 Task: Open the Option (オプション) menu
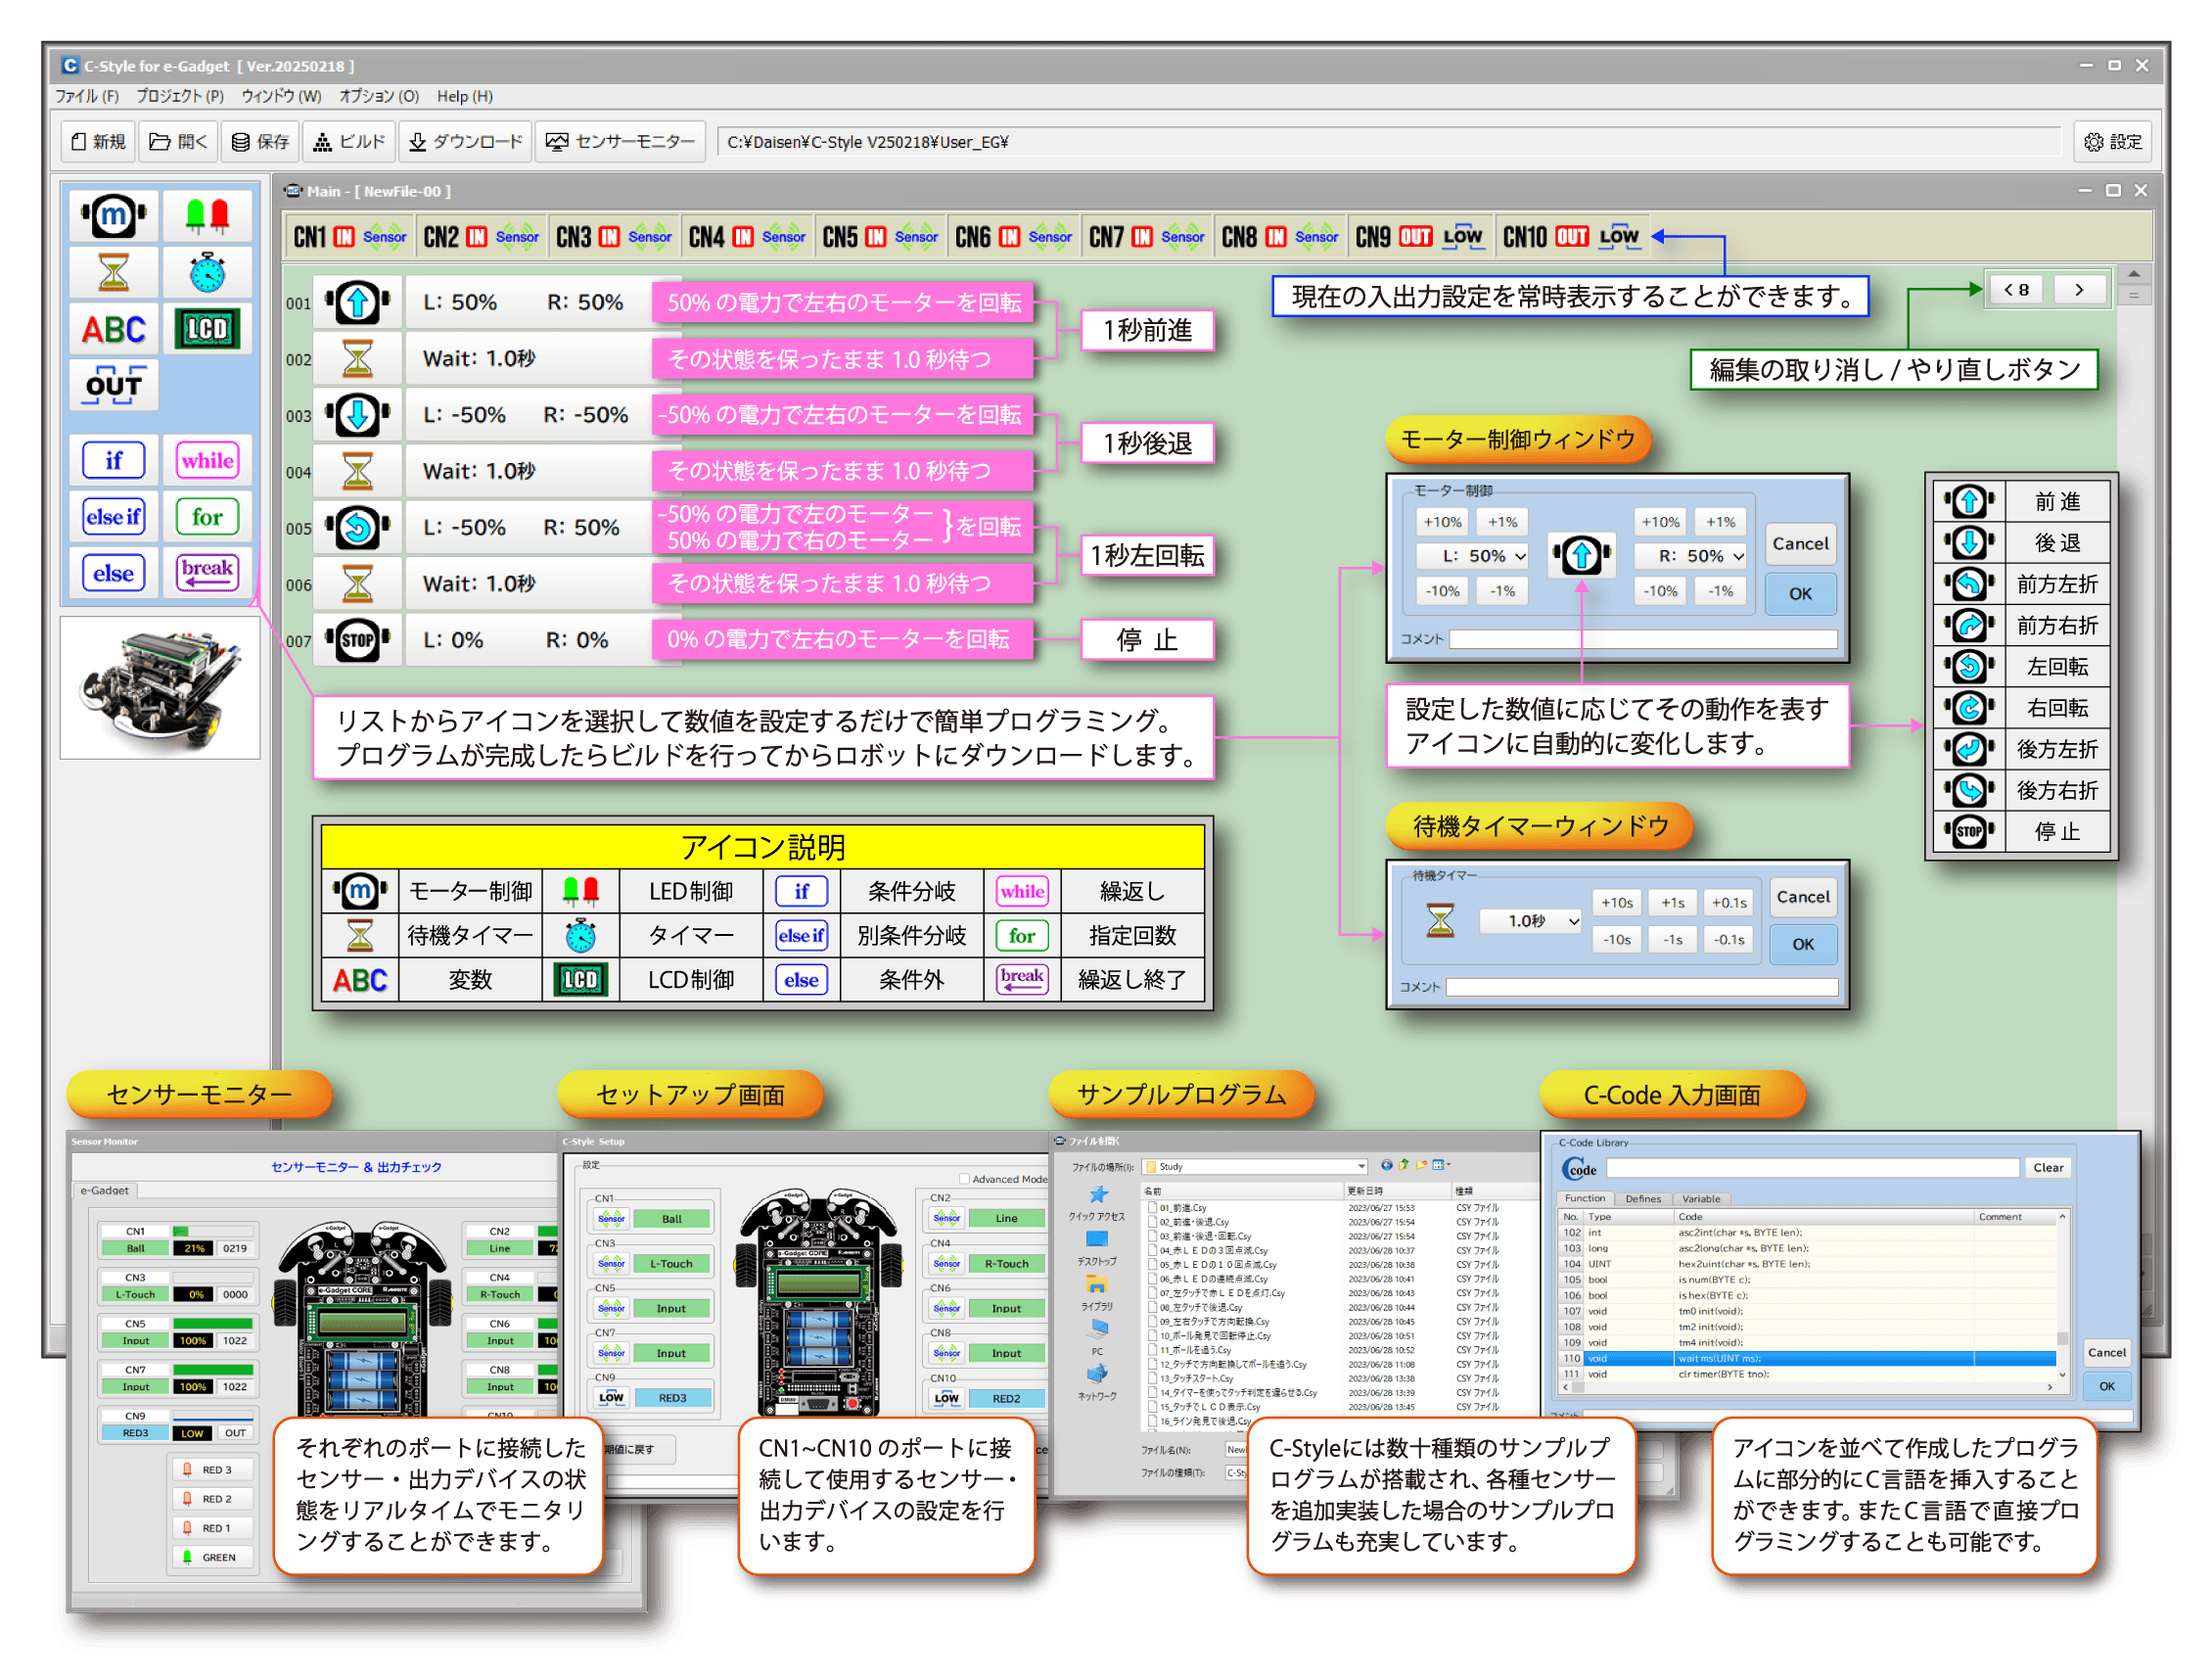379,96
